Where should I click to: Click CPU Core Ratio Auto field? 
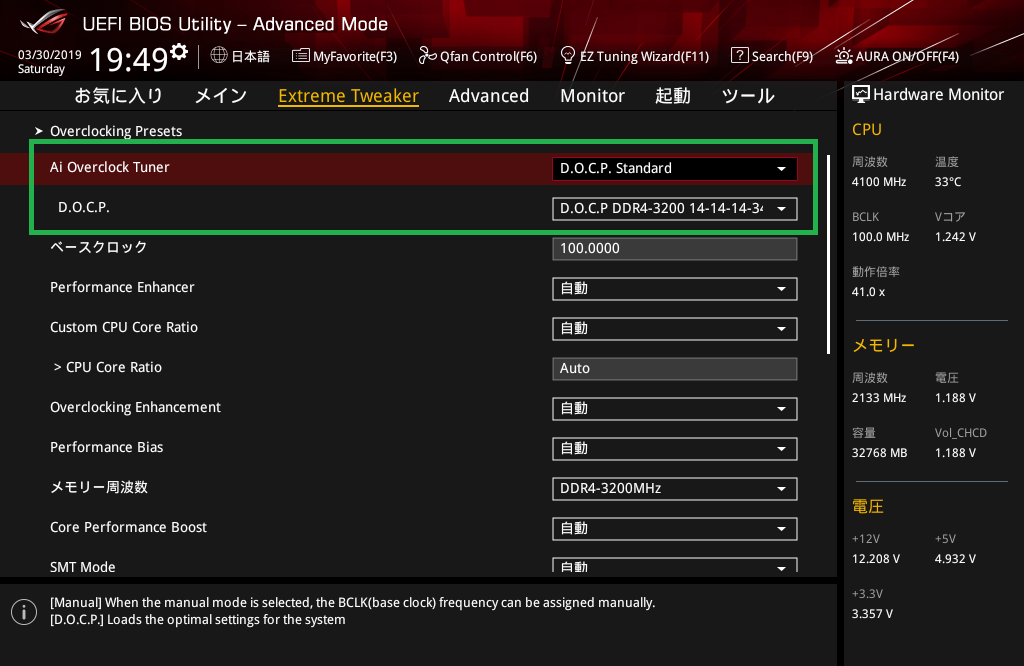pyautogui.click(x=675, y=368)
